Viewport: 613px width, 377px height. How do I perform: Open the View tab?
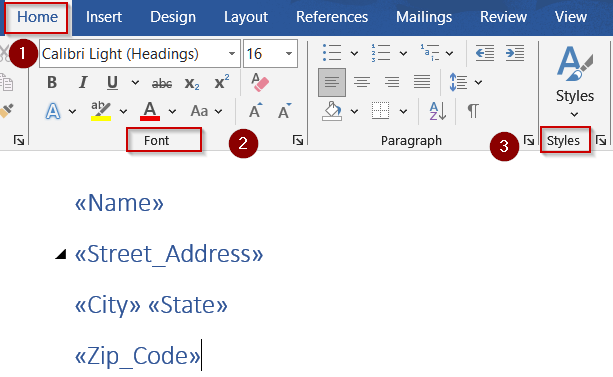tap(571, 17)
